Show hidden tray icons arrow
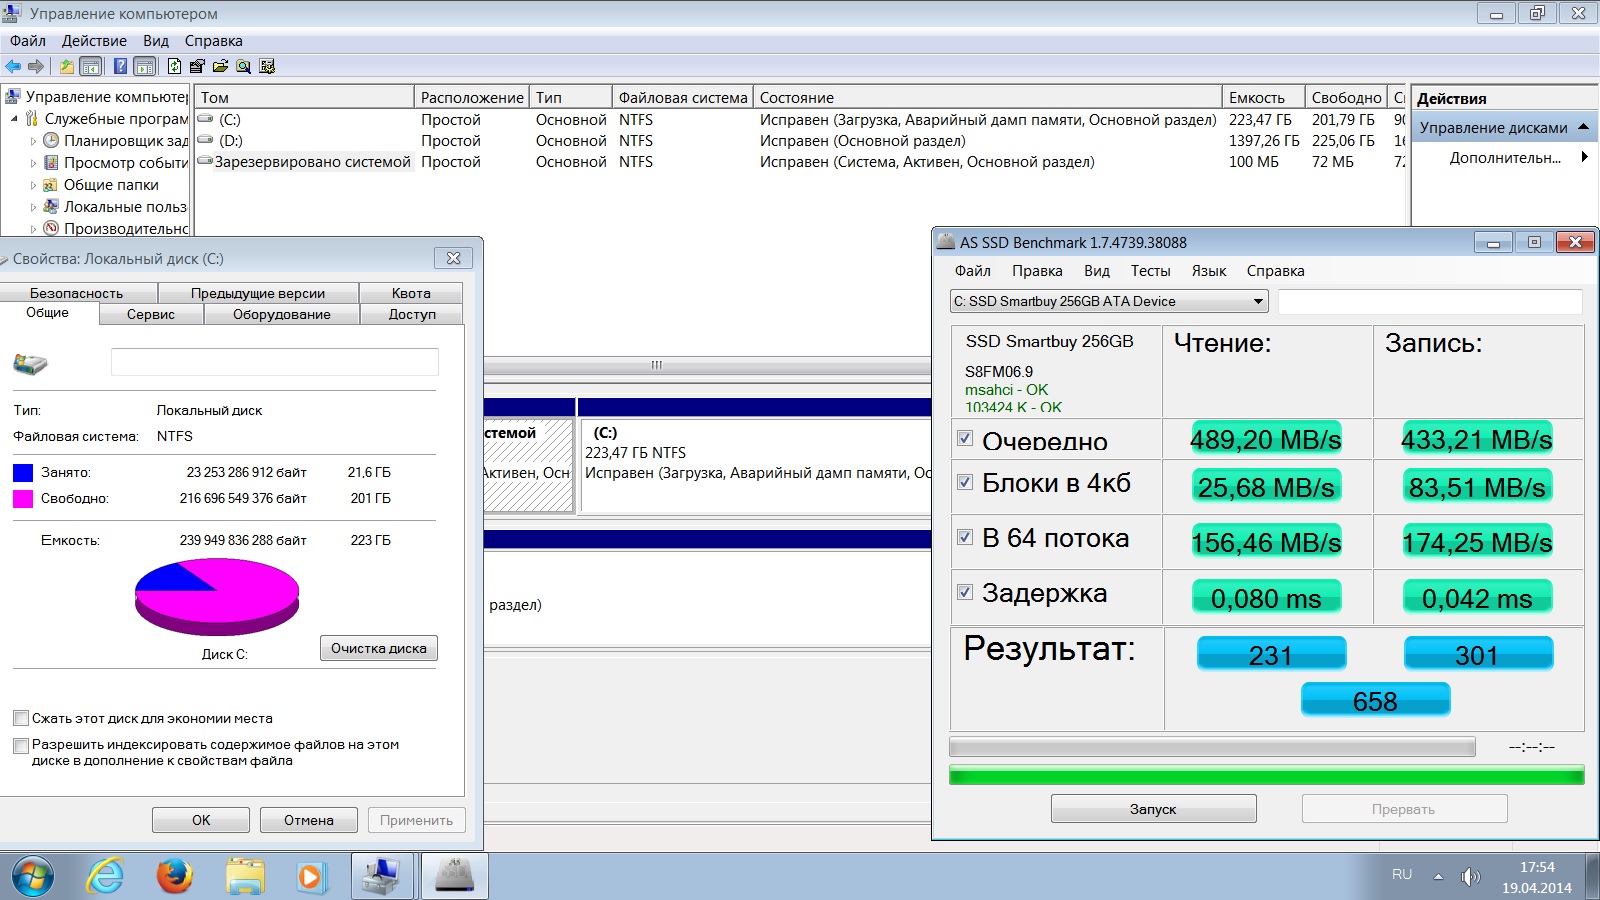This screenshot has height=900, width=1600. 1438,877
